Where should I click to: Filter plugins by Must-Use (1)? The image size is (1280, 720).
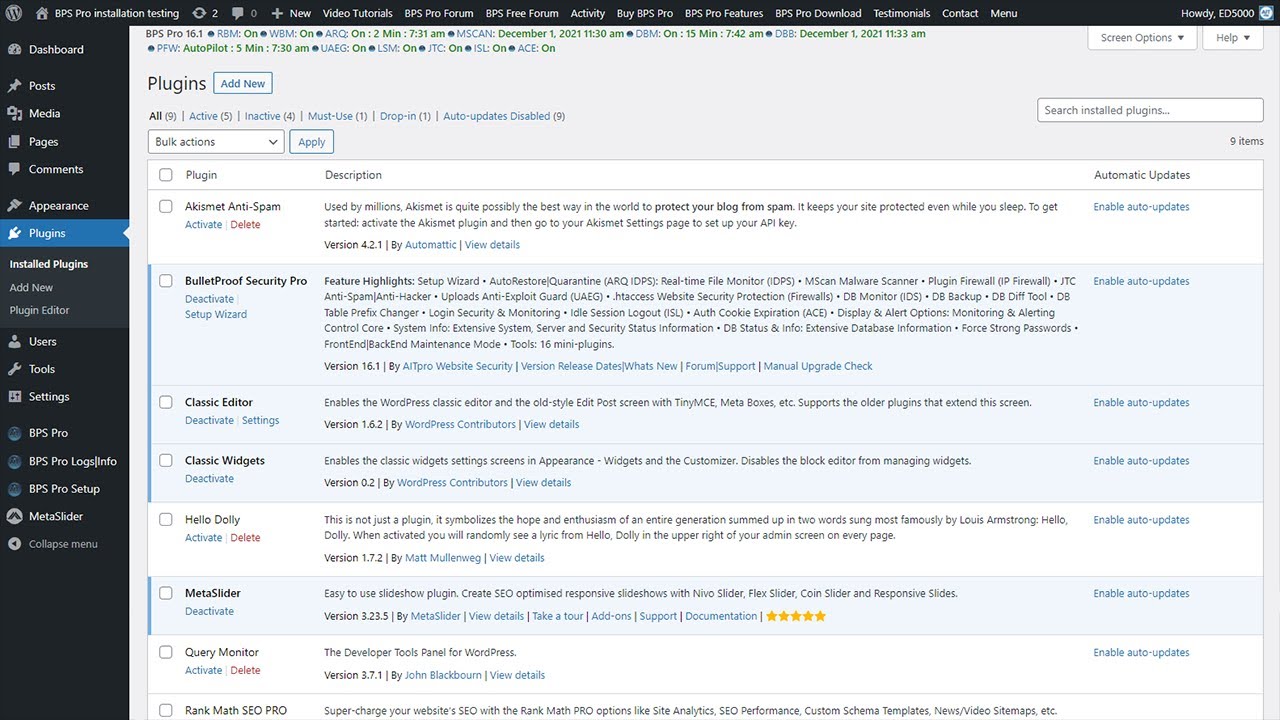click(337, 116)
